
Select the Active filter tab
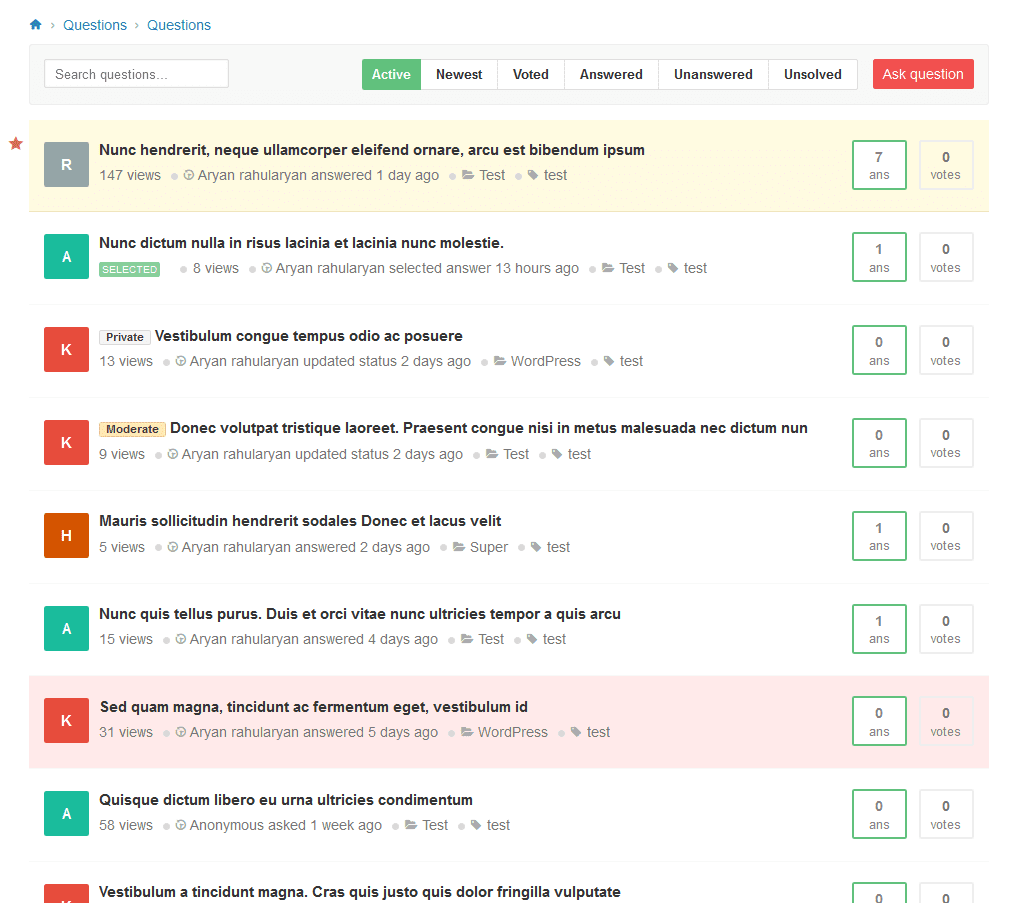391,74
